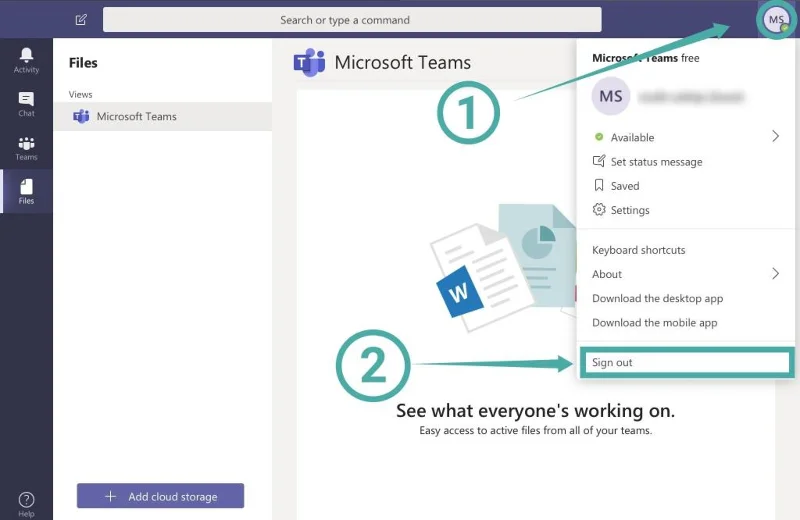Click the Microsoft Teams page title
Image resolution: width=800 pixels, height=520 pixels.
[403, 63]
